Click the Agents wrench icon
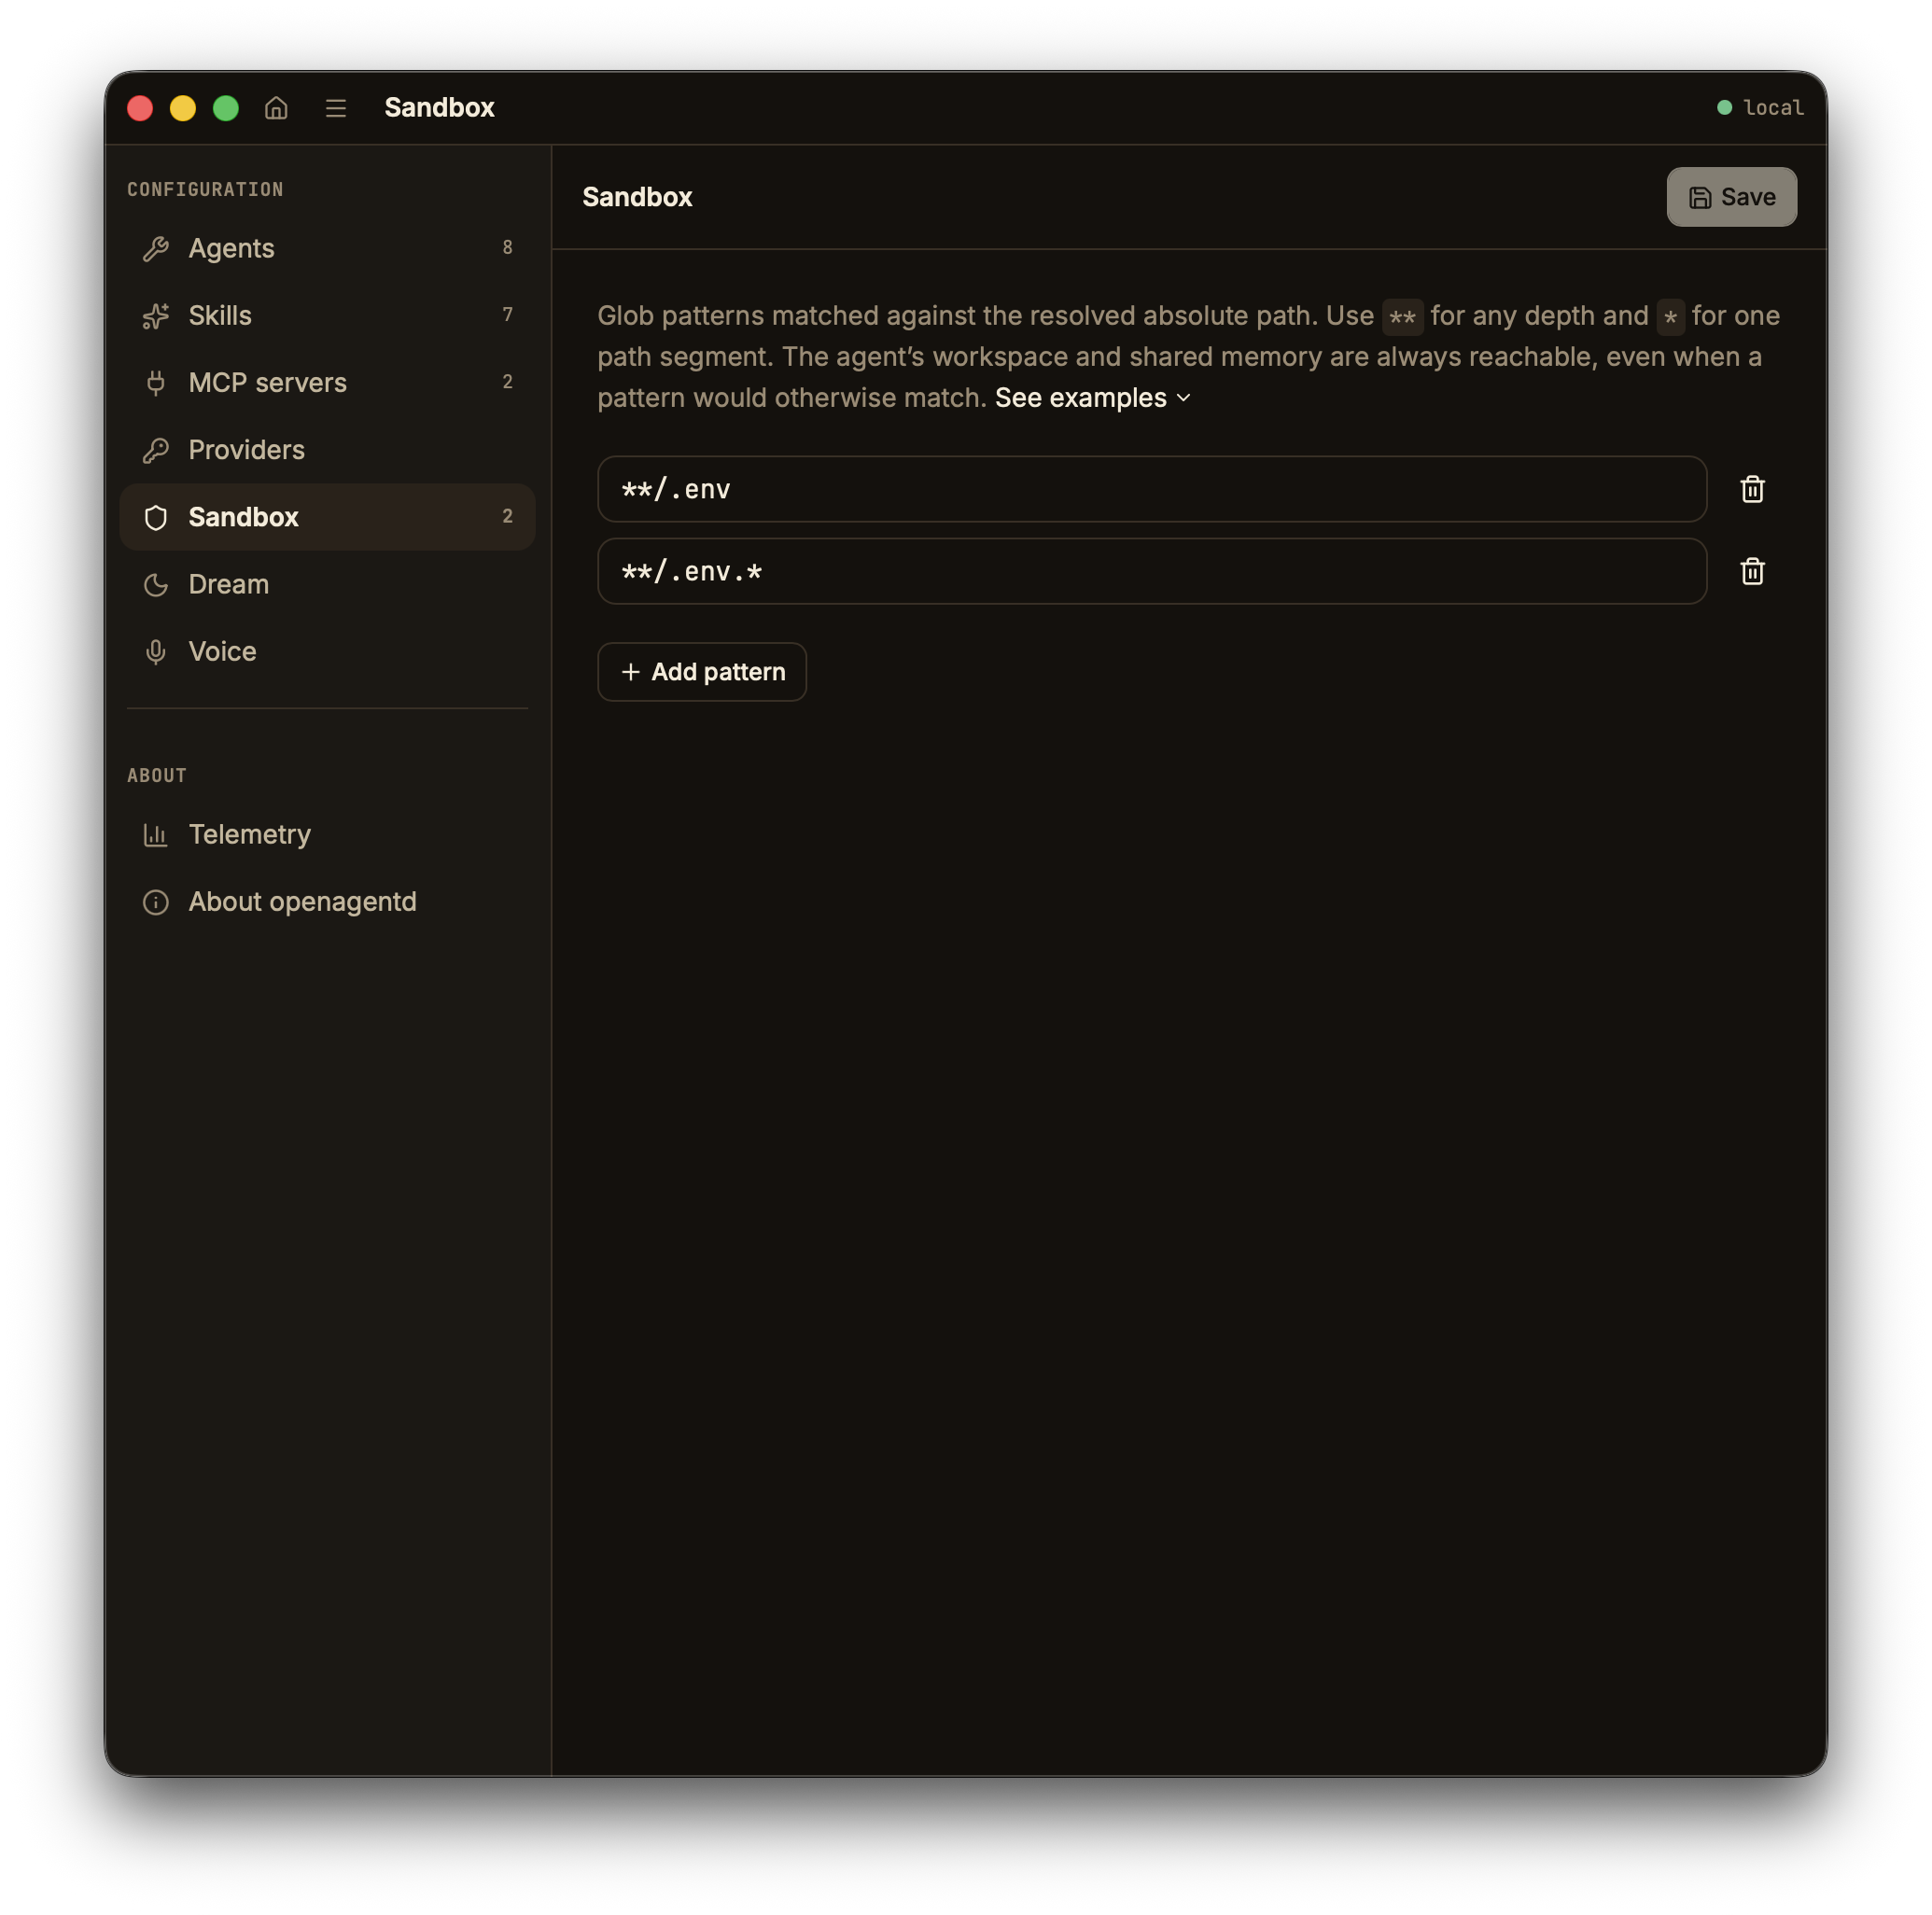Viewport: 1932px width, 1915px height. tap(156, 248)
